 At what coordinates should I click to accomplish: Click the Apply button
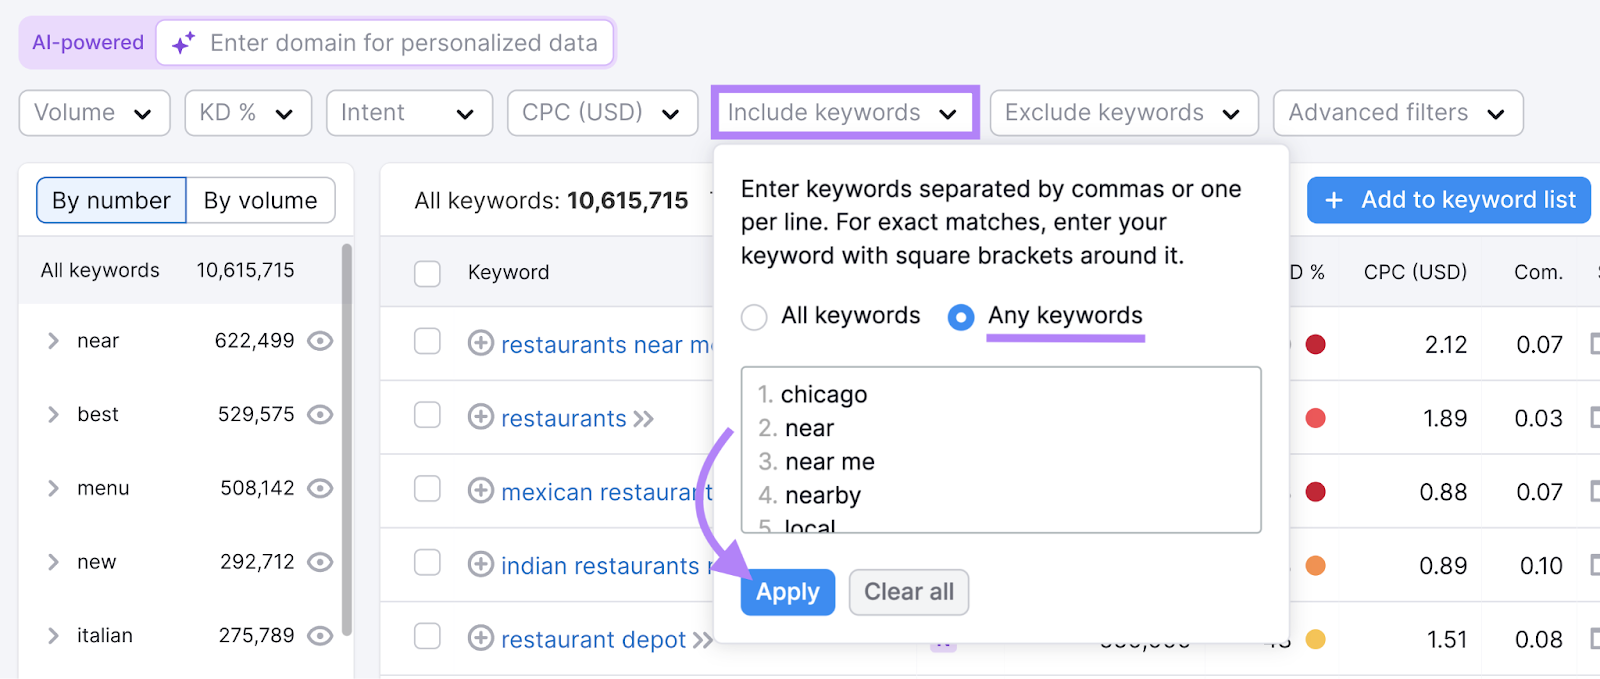pyautogui.click(x=787, y=592)
